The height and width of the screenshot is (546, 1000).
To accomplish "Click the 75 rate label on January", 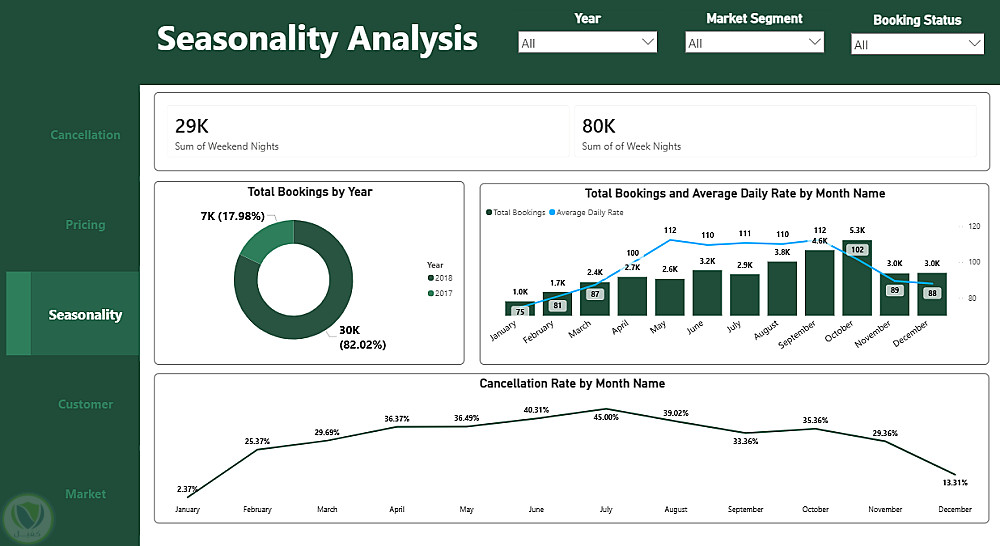I will (x=520, y=312).
